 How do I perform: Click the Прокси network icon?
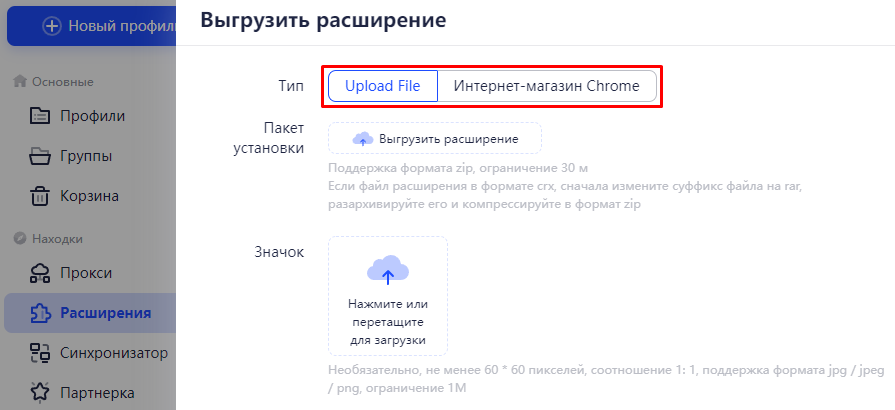tap(39, 274)
